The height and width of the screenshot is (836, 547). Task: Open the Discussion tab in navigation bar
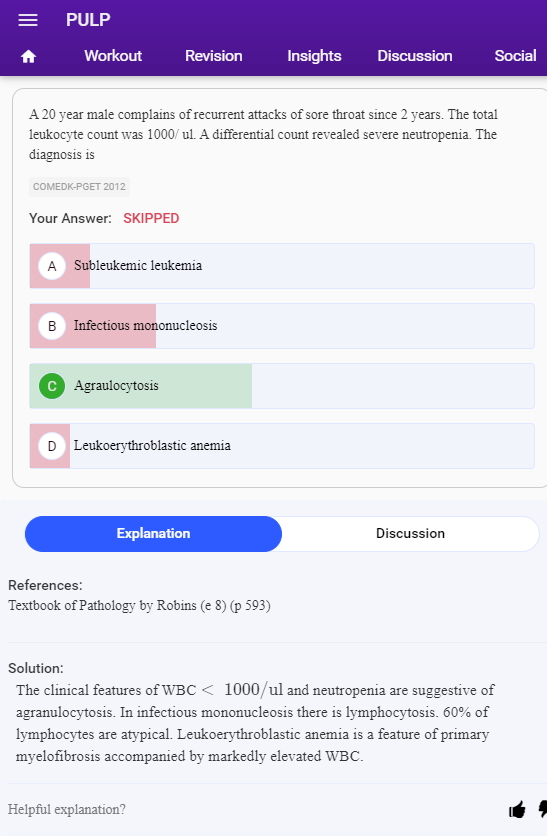point(415,56)
